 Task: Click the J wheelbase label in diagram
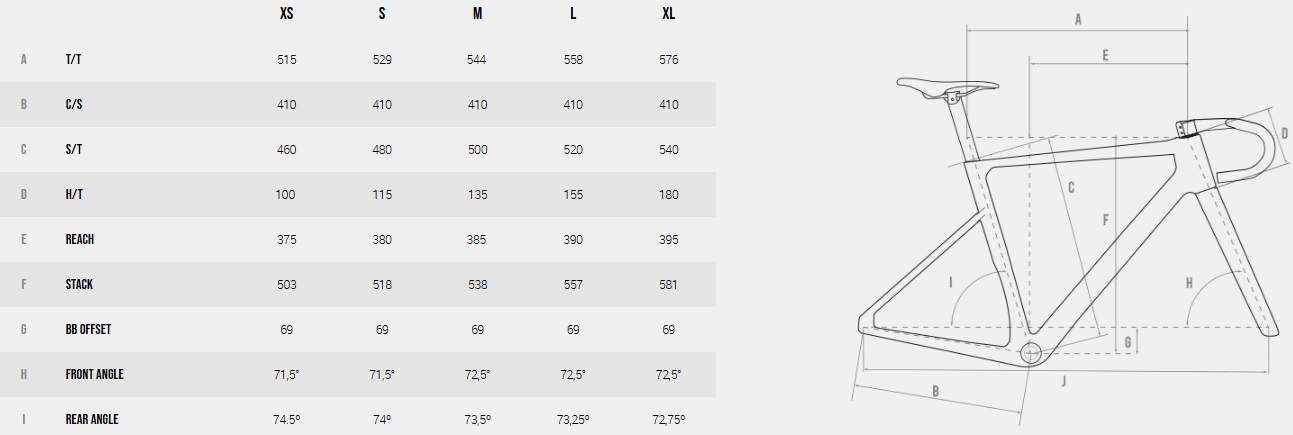tap(1064, 380)
